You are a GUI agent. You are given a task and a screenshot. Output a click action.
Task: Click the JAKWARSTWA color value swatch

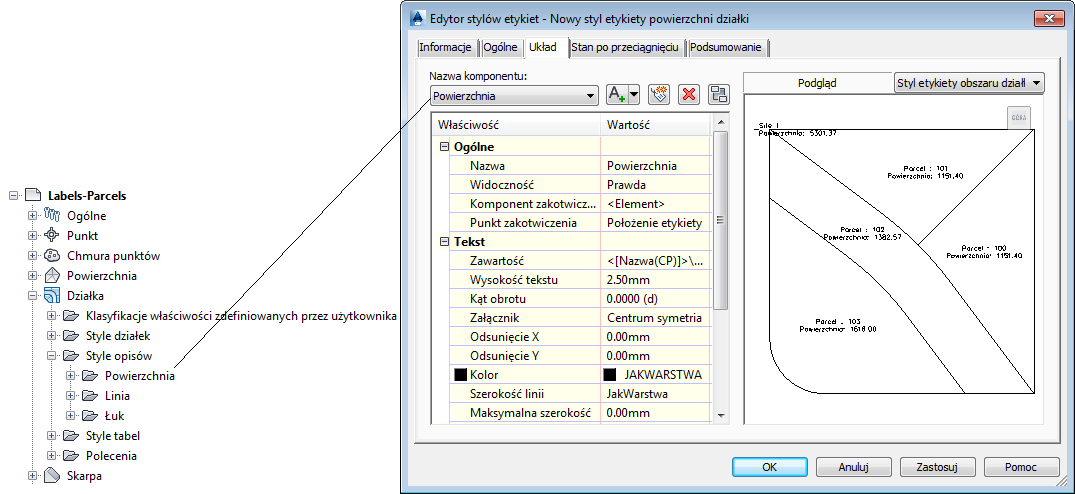point(609,375)
